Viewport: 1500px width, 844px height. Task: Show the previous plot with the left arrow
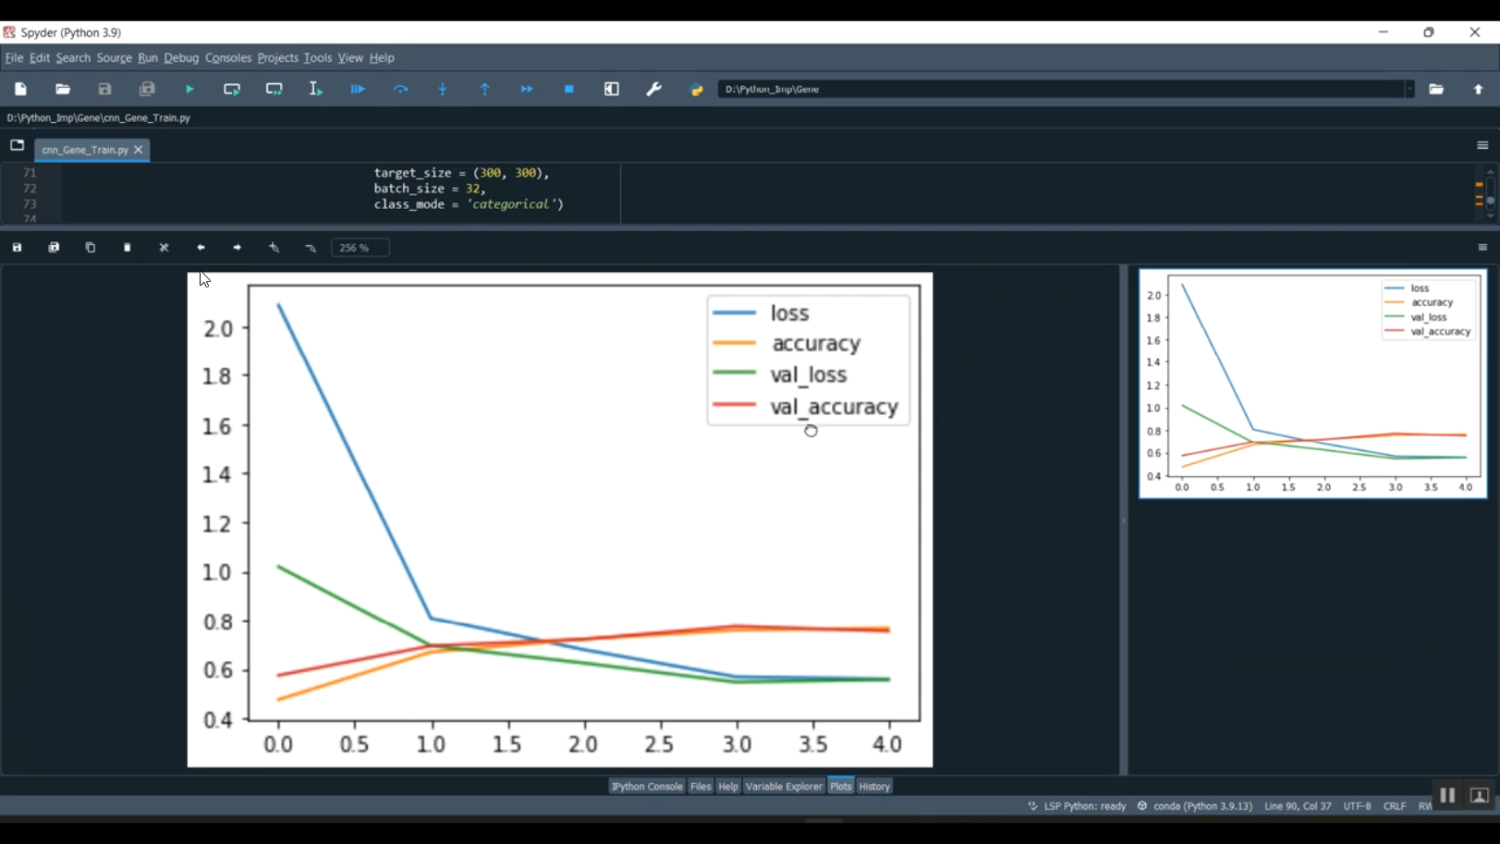click(x=201, y=247)
